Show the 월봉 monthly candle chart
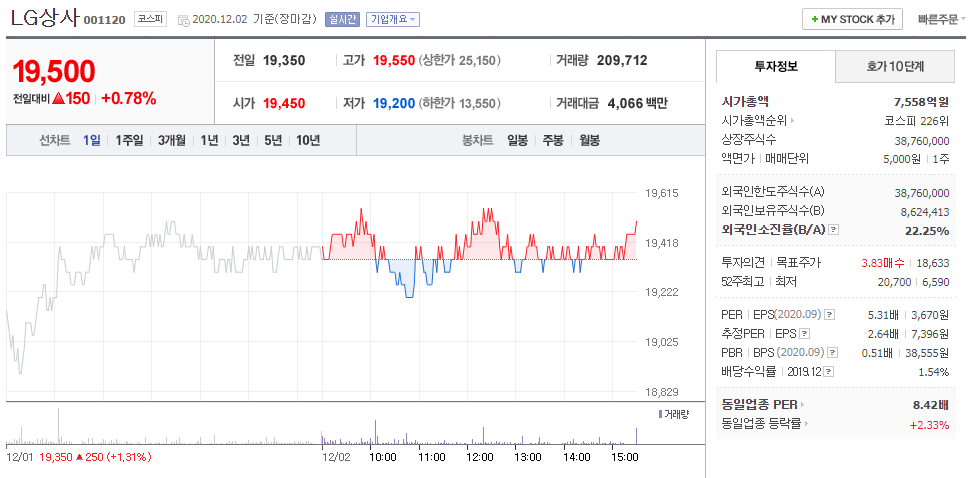Image resolution: width=973 pixels, height=478 pixels. tap(590, 140)
